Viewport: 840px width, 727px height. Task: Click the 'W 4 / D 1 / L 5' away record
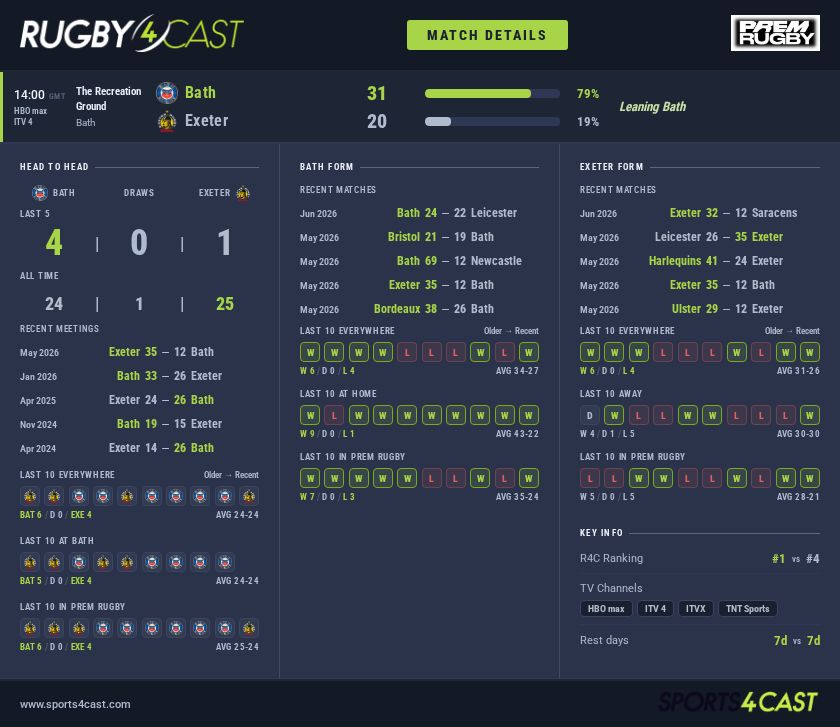608,433
